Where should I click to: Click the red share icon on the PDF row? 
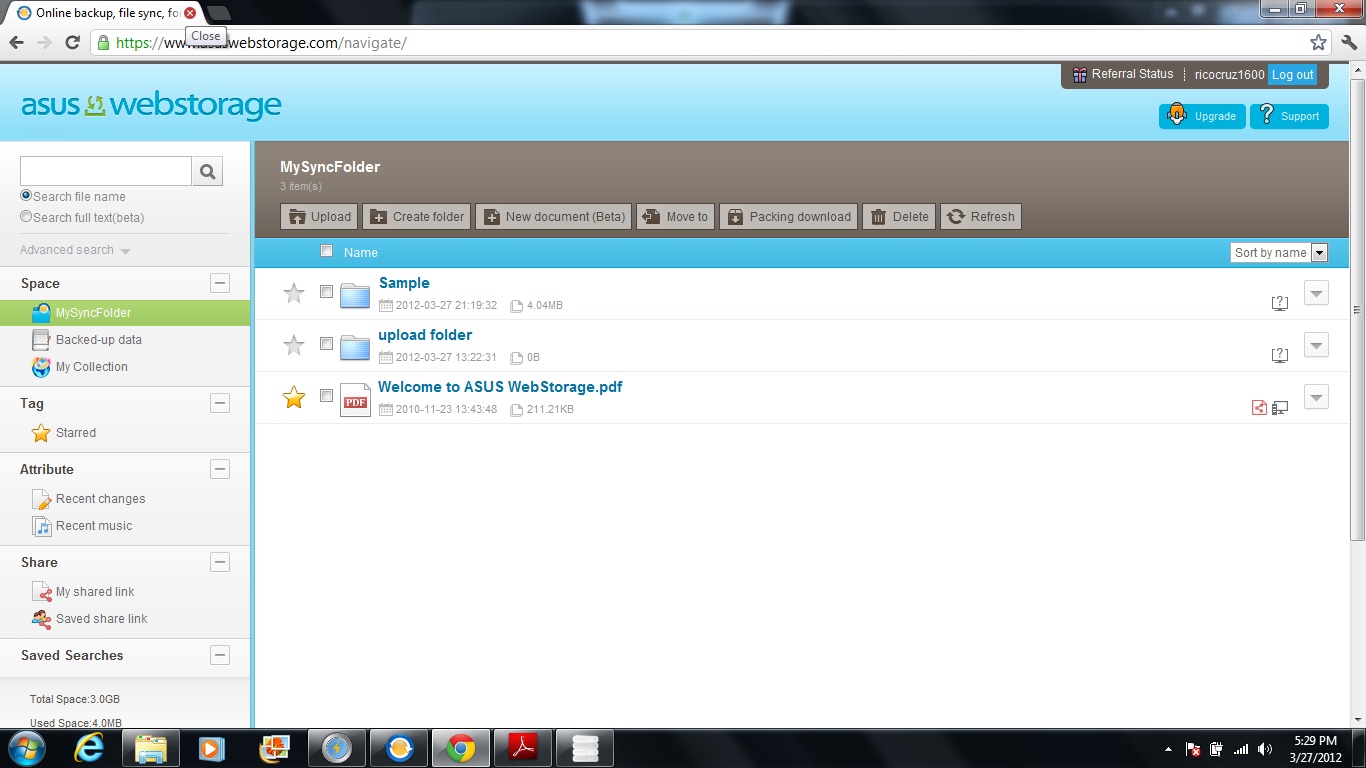[1259, 407]
